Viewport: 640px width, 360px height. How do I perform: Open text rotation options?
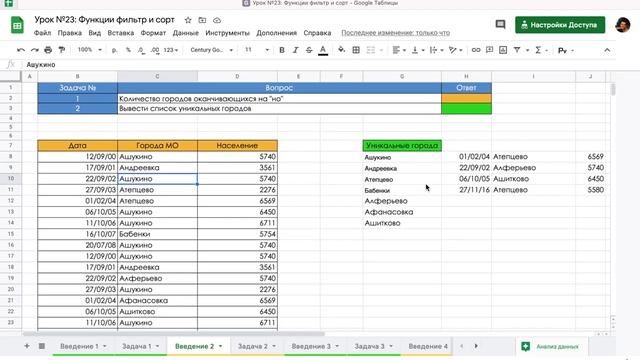click(x=455, y=50)
